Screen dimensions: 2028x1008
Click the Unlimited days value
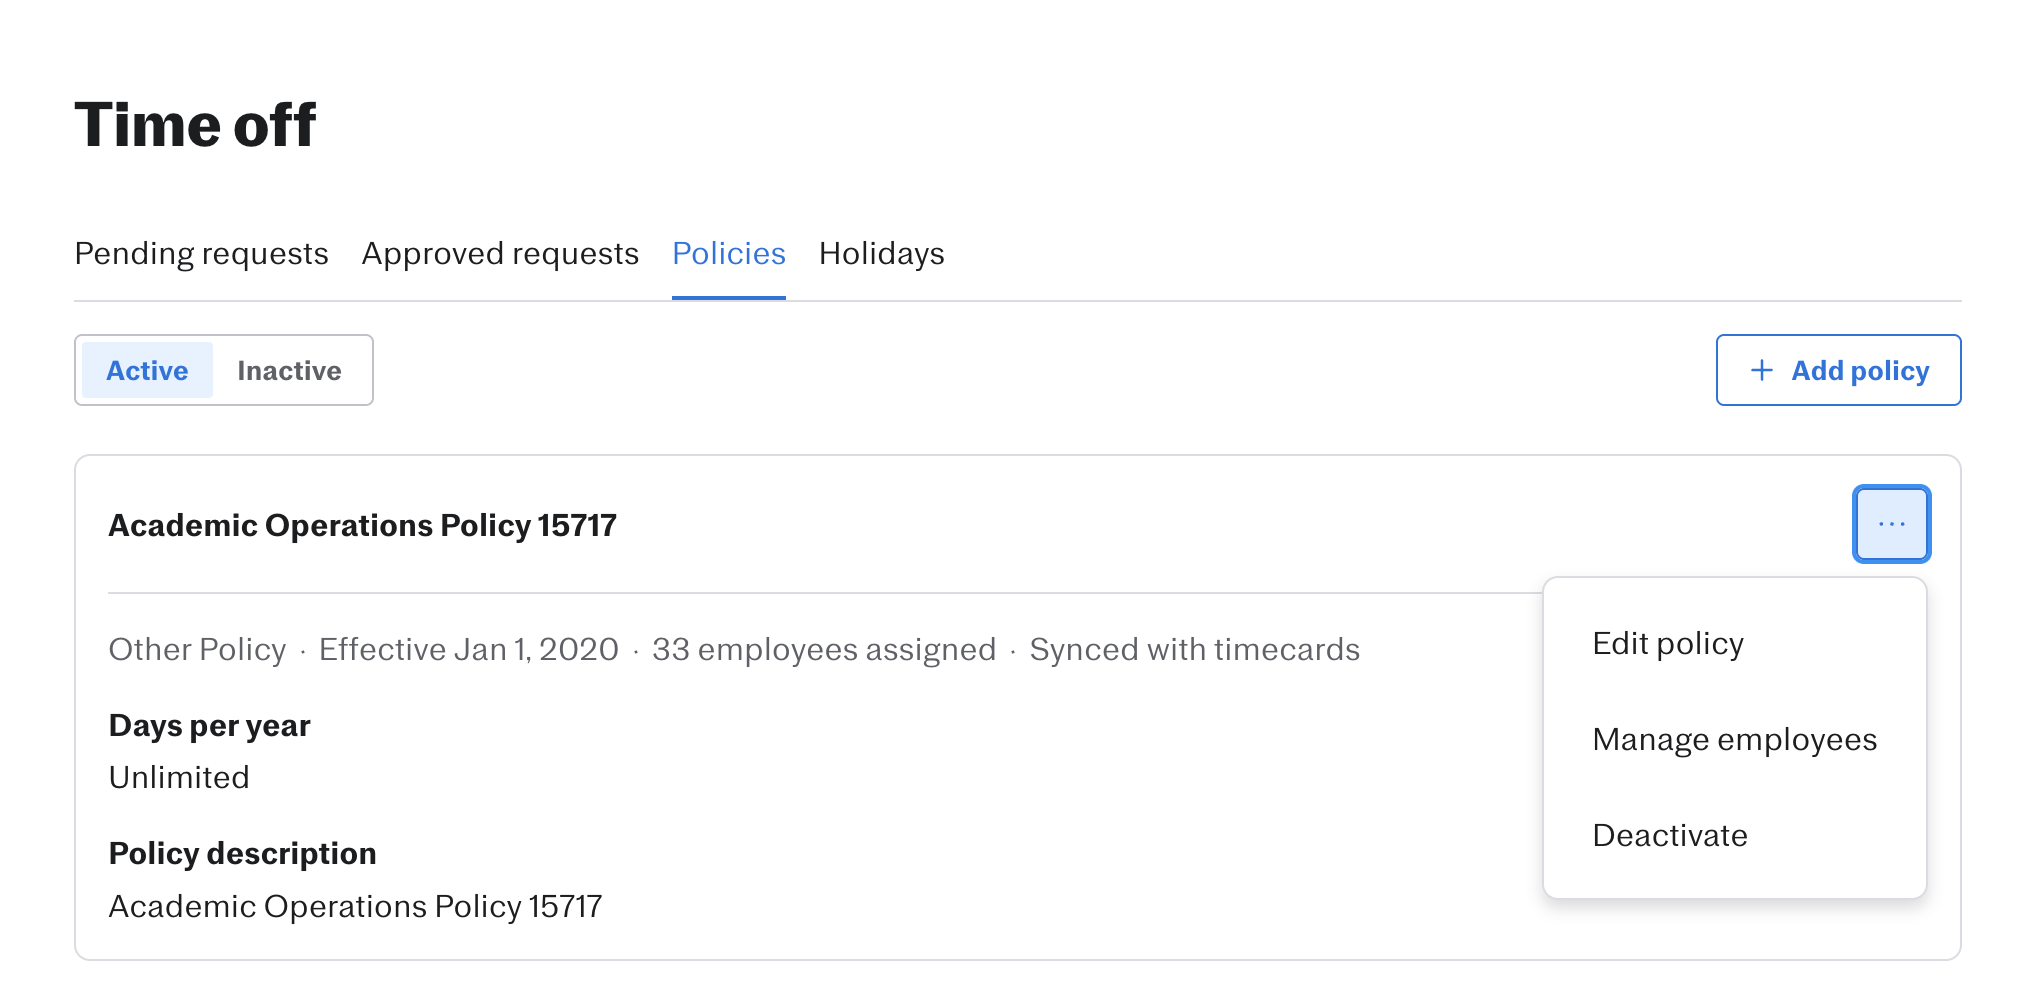click(179, 777)
